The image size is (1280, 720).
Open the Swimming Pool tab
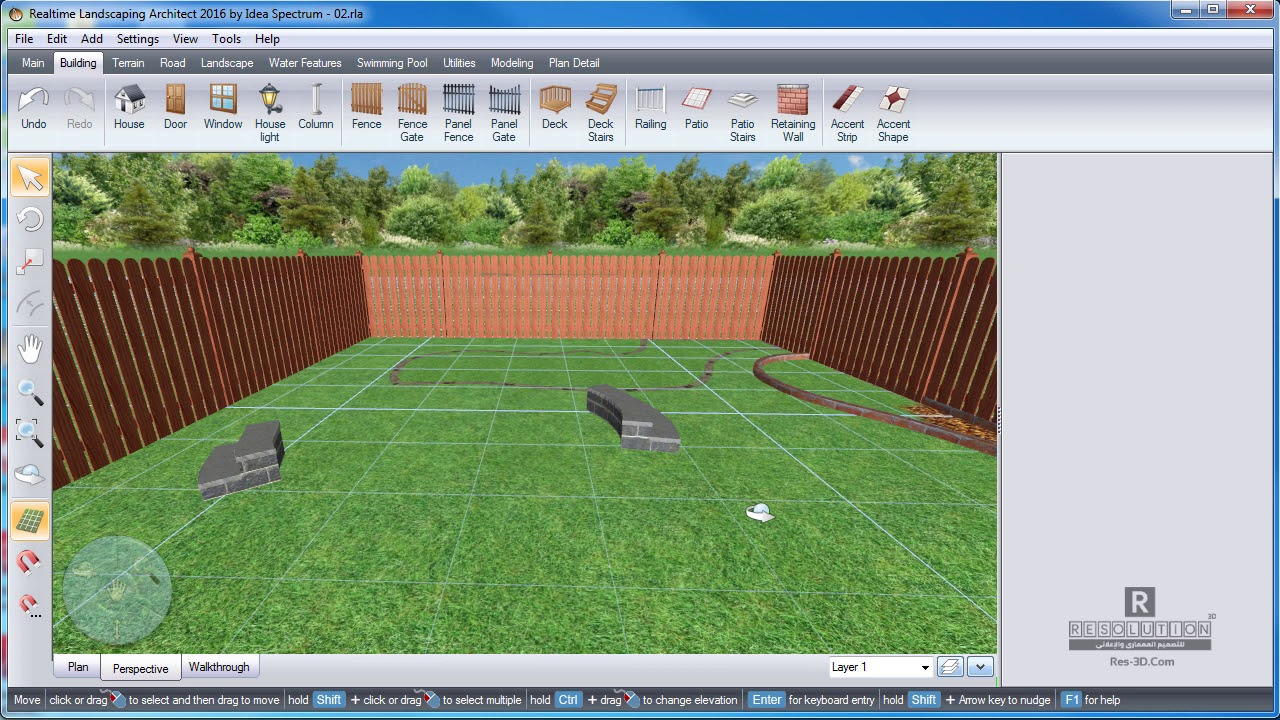[x=392, y=63]
